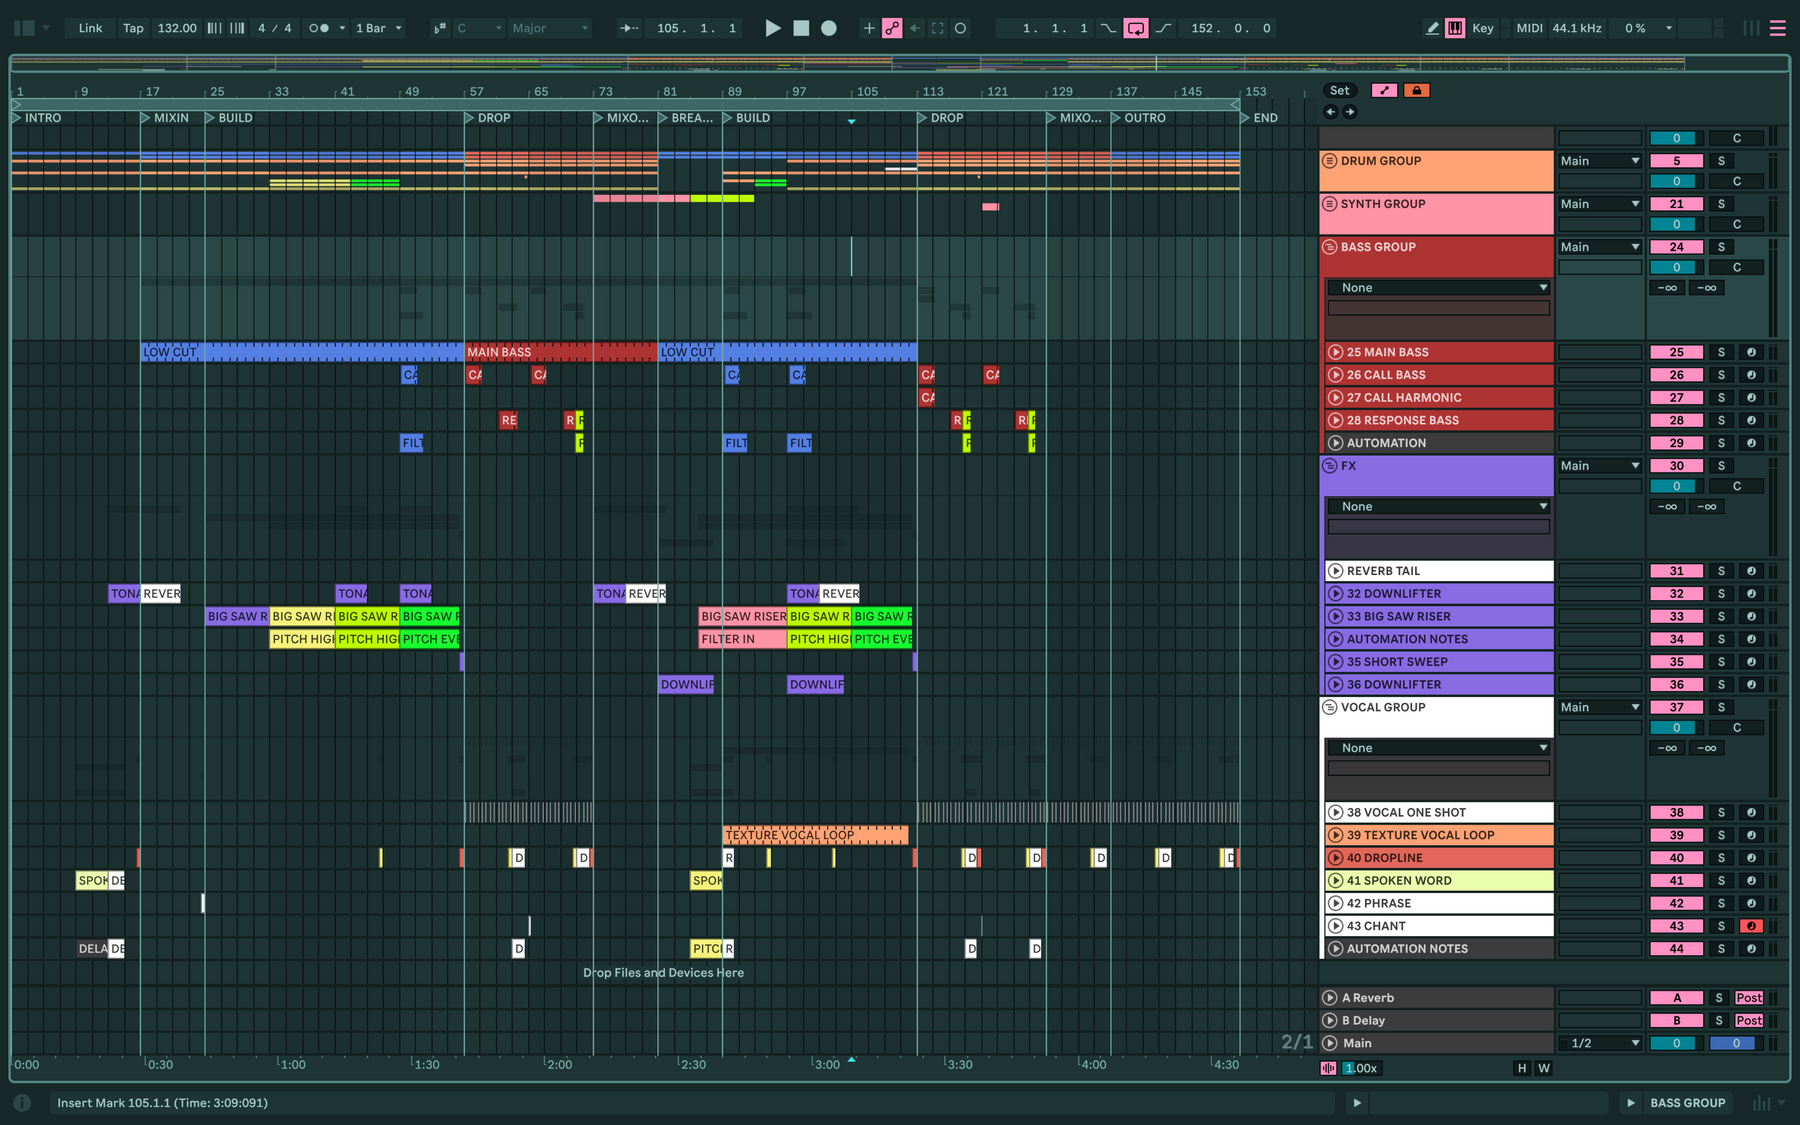
Task: Toggle the Computer MIDI Keyboard icon
Action: point(1455,28)
